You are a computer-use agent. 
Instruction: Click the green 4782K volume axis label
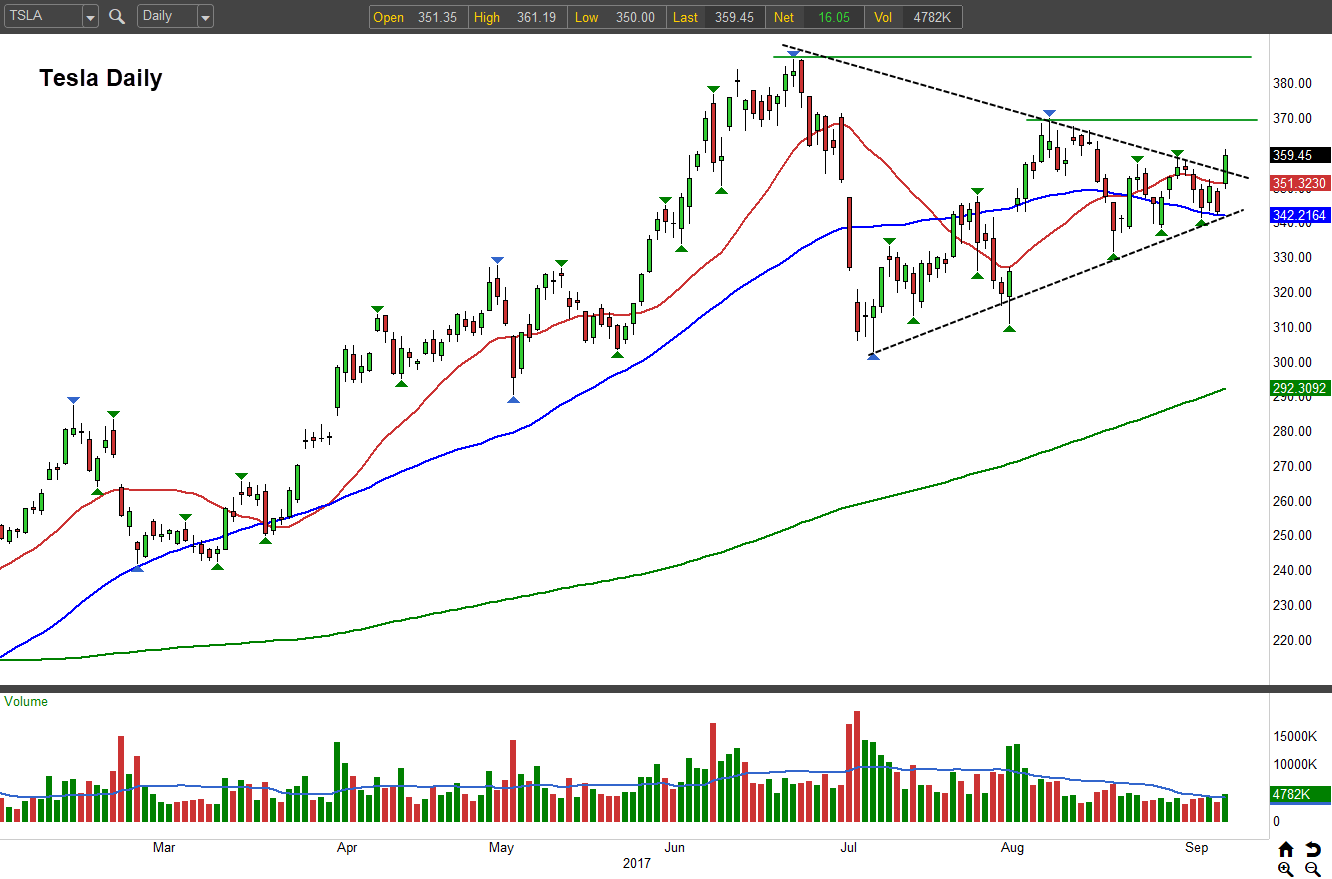coord(1300,795)
